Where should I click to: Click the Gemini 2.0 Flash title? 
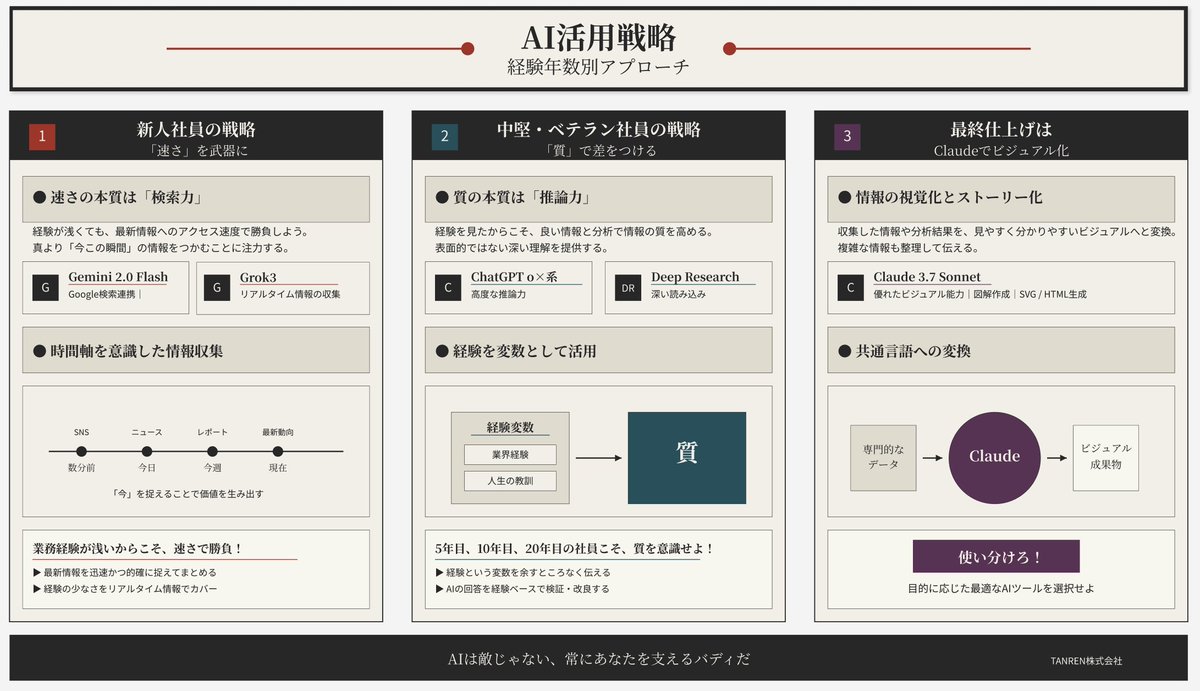coord(118,277)
